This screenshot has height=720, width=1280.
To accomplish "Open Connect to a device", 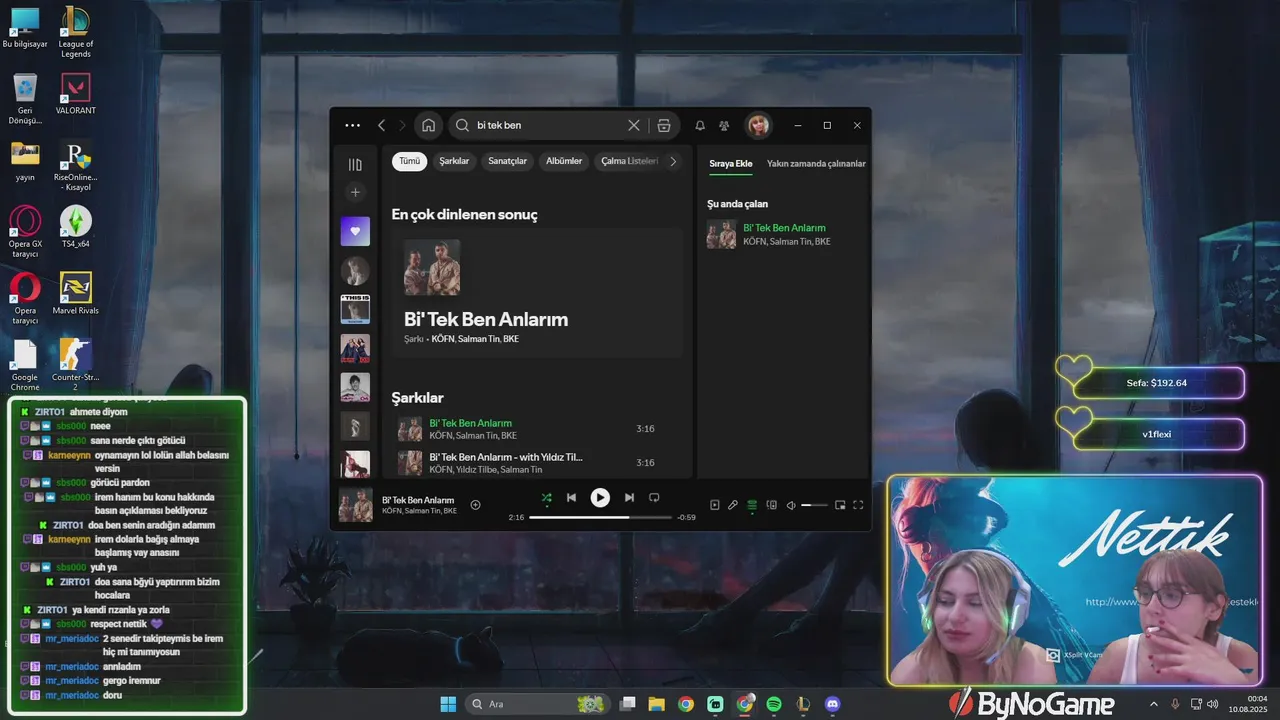I will coord(771,505).
